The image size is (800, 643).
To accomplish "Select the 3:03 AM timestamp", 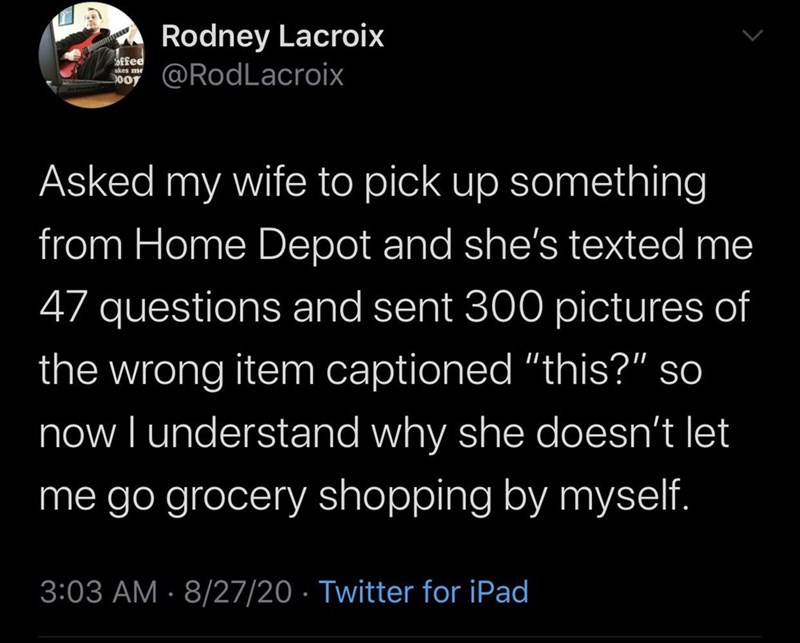I will tap(98, 592).
